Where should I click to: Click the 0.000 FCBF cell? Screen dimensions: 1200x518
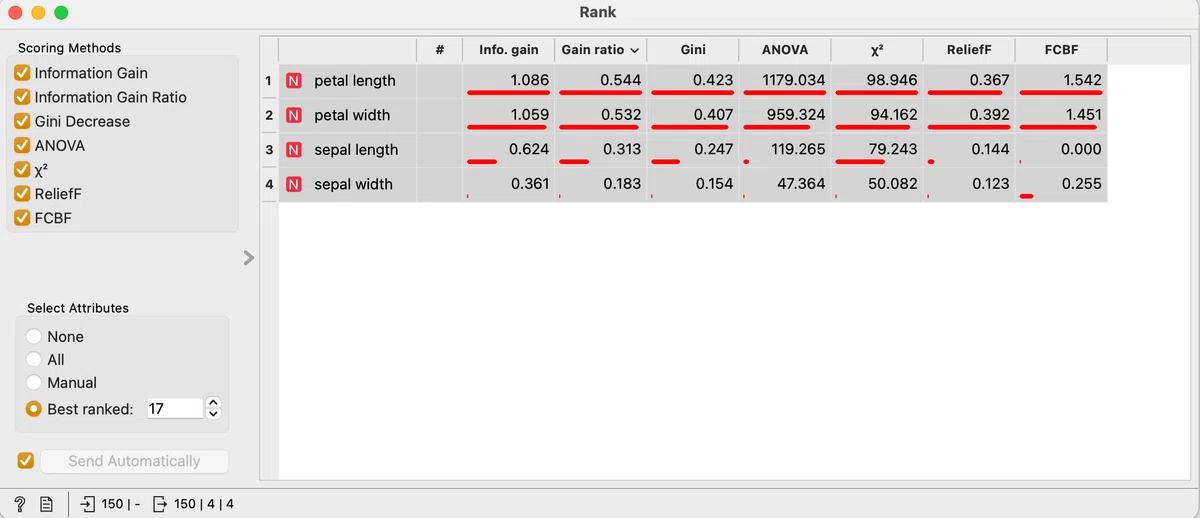point(1062,150)
